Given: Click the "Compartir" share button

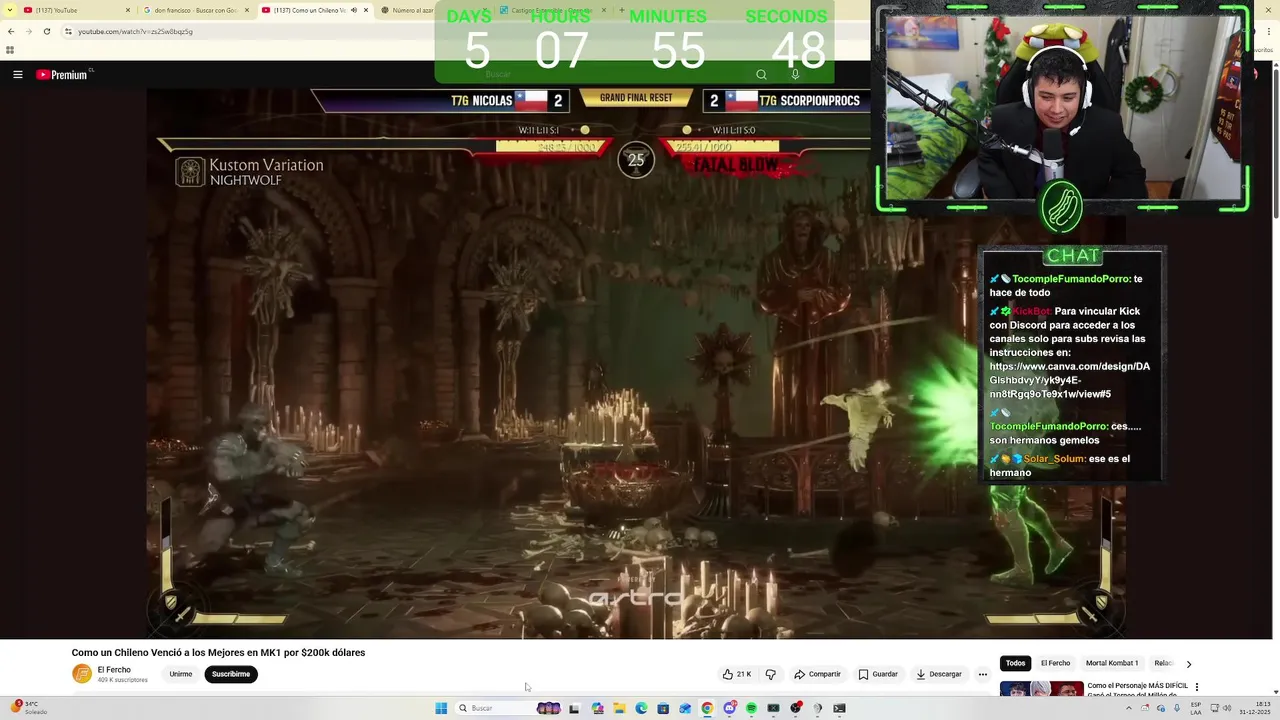Looking at the screenshot, I should [x=817, y=674].
